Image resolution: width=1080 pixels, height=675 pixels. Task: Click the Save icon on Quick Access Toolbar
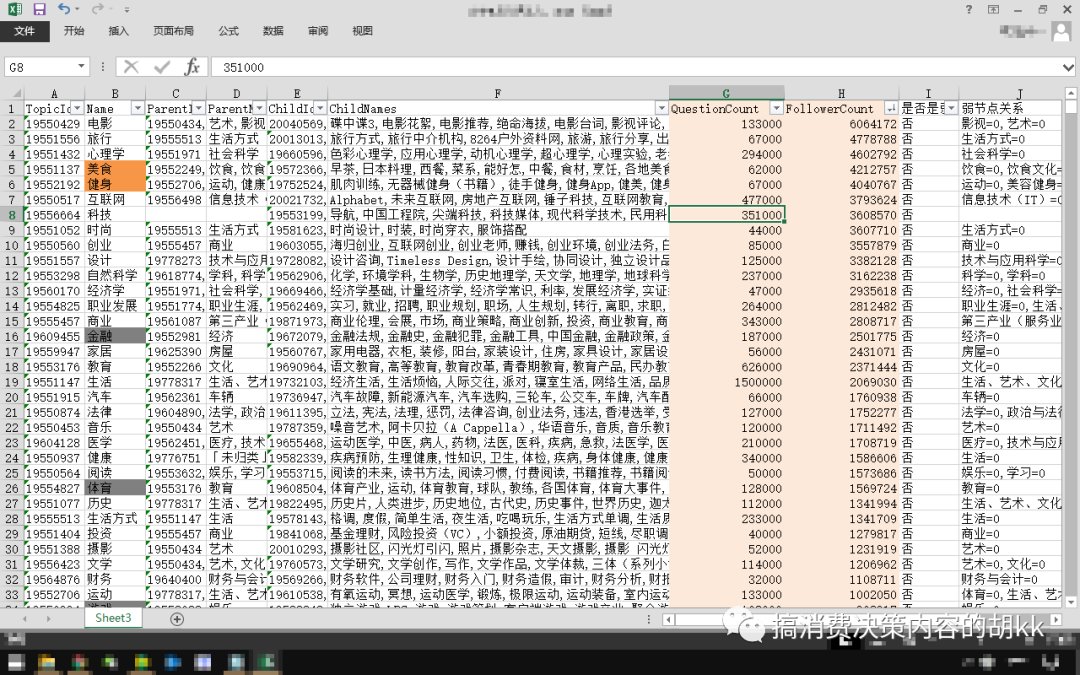(x=38, y=9)
